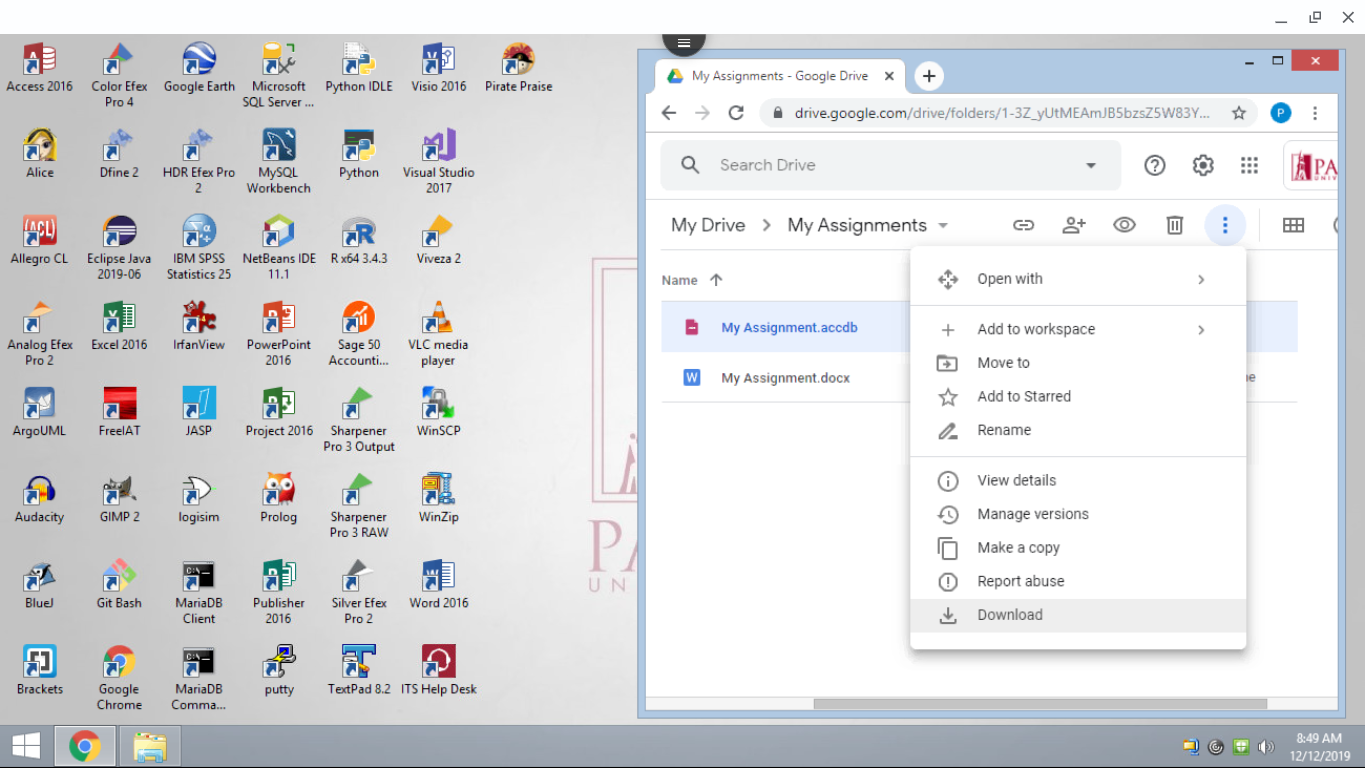The image size is (1365, 768).
Task: Open VLC media player icon
Action: point(439,333)
